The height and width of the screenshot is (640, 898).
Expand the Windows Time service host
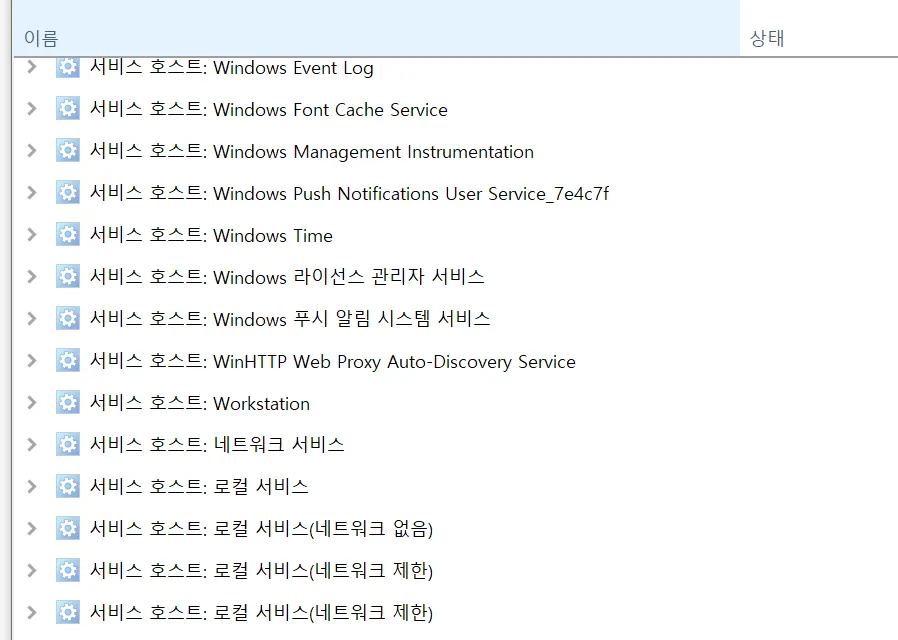click(x=32, y=235)
